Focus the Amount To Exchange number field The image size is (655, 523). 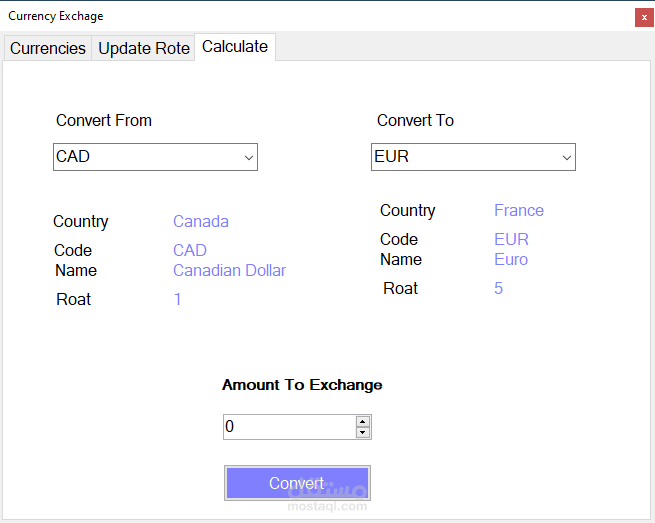(x=288, y=427)
